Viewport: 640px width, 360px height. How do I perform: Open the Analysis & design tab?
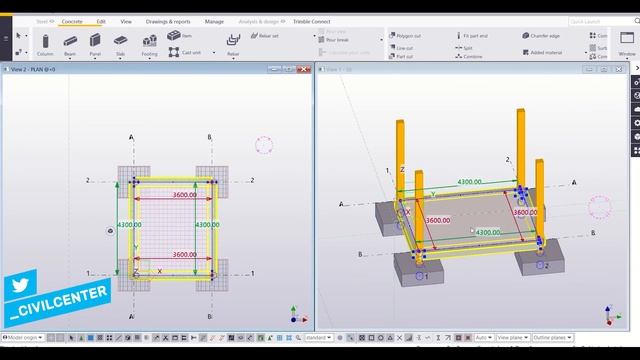[261, 21]
